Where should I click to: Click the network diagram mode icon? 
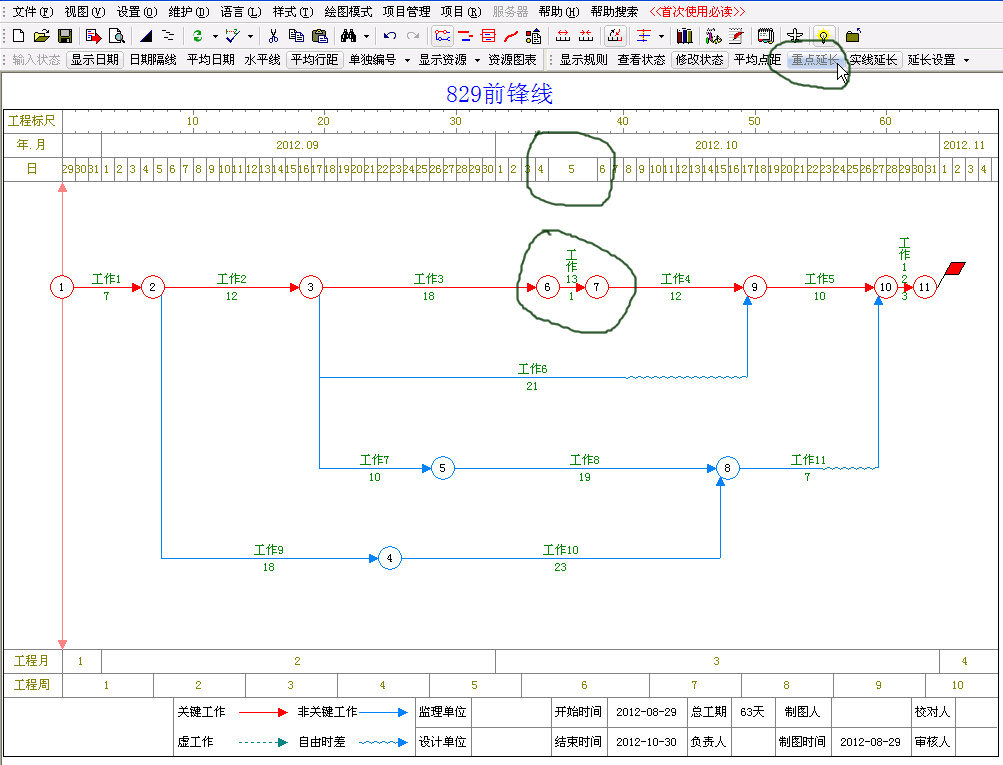[x=442, y=36]
